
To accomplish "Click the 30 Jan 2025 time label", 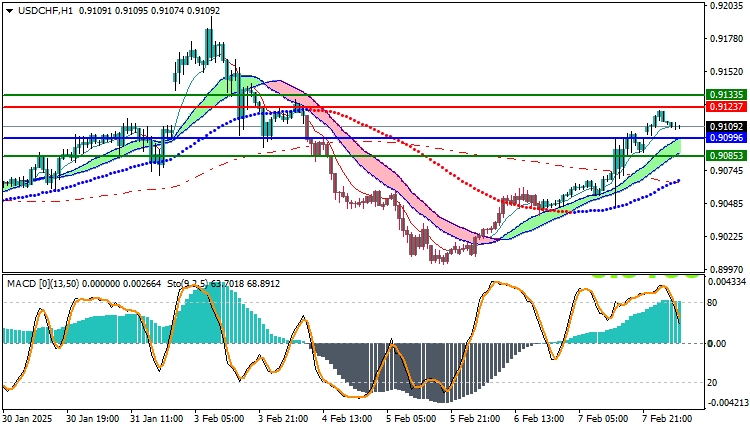I will 27,419.
